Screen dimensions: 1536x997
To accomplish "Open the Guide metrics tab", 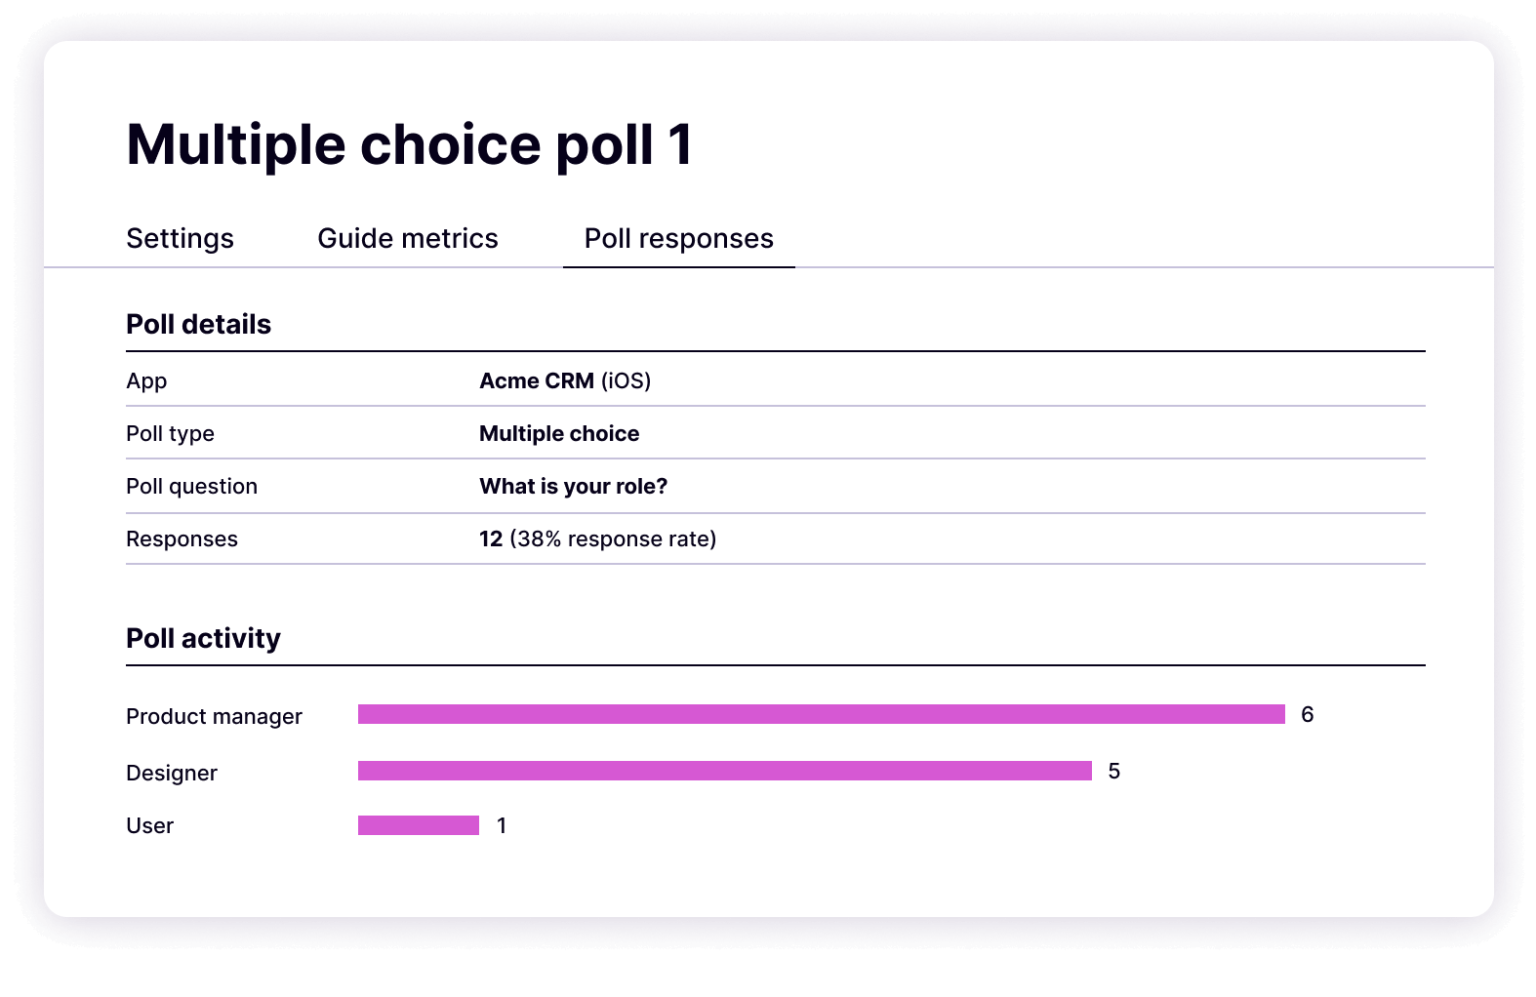I will click(408, 238).
